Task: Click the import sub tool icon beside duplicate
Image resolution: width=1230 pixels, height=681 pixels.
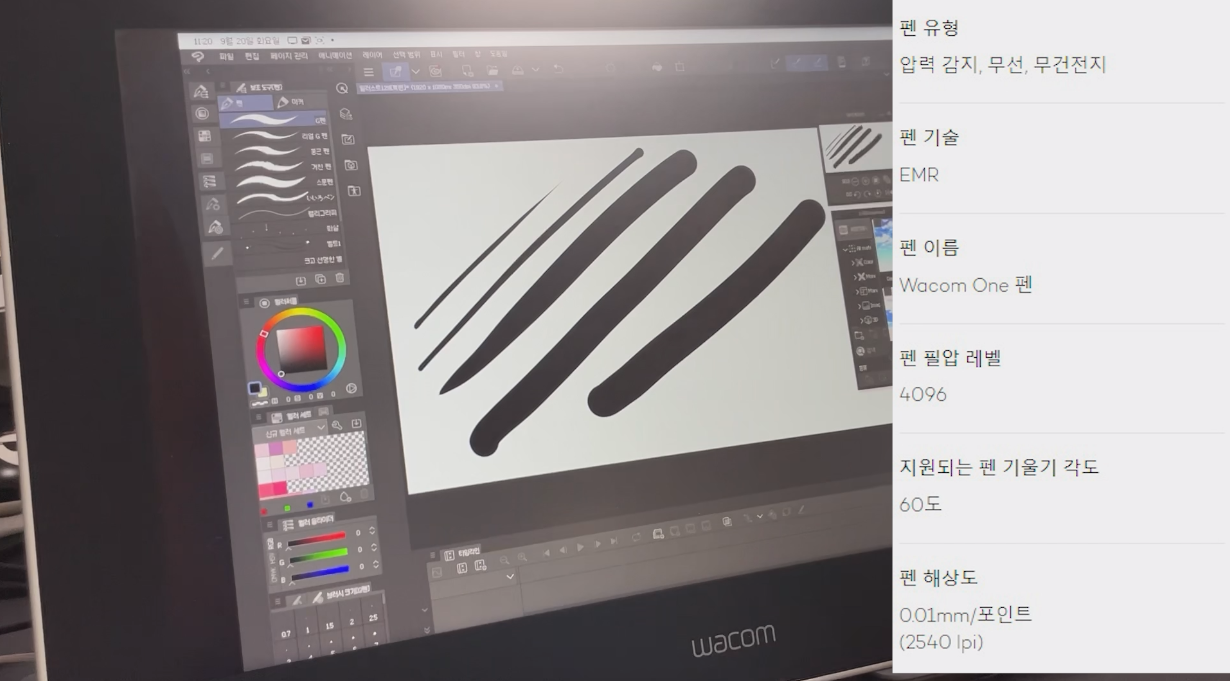Action: 301,280
